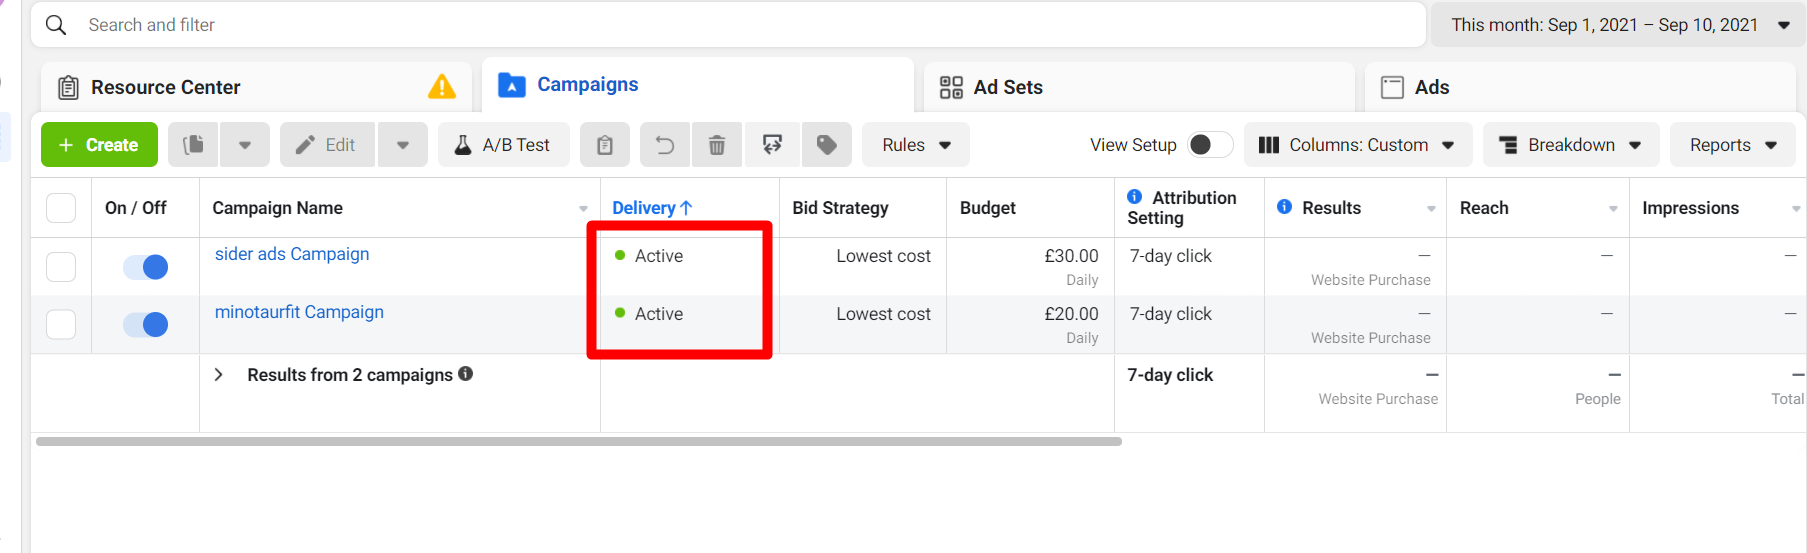Switch to the Ad Sets tab

pos(1008,87)
